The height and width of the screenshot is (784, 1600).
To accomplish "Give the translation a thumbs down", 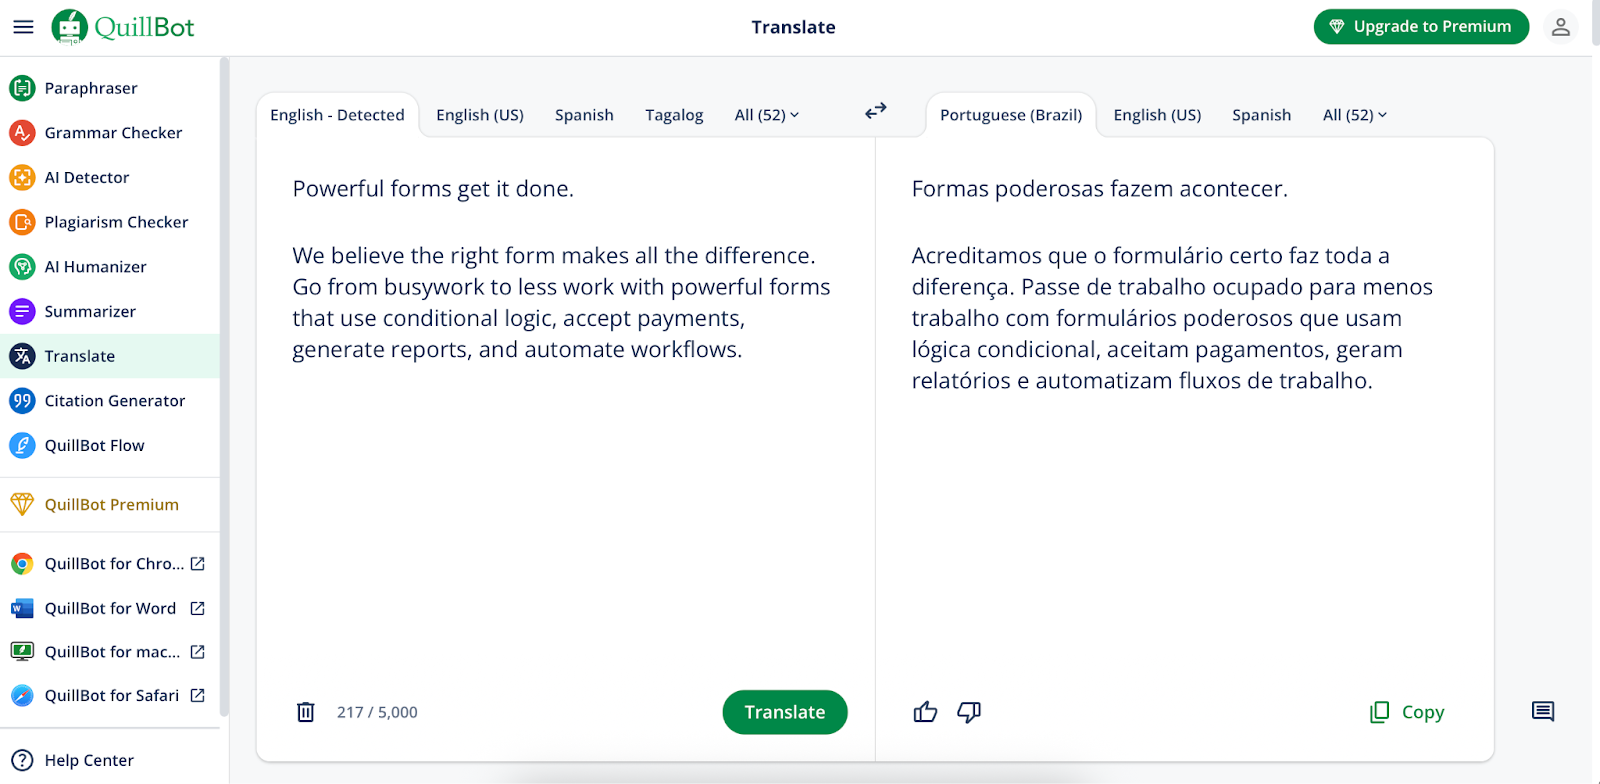I will 969,712.
